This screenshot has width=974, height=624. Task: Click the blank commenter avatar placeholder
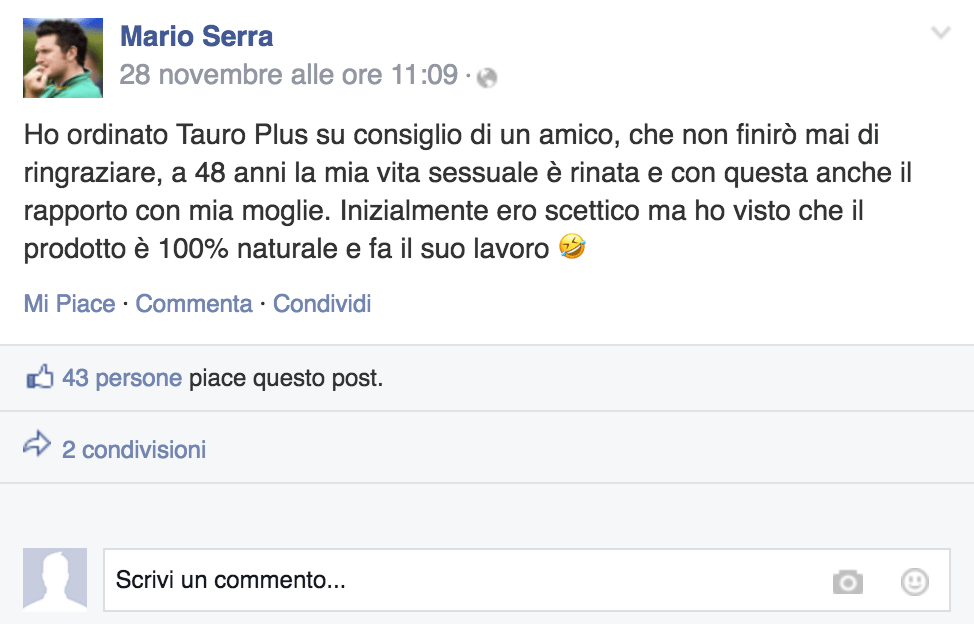click(55, 579)
